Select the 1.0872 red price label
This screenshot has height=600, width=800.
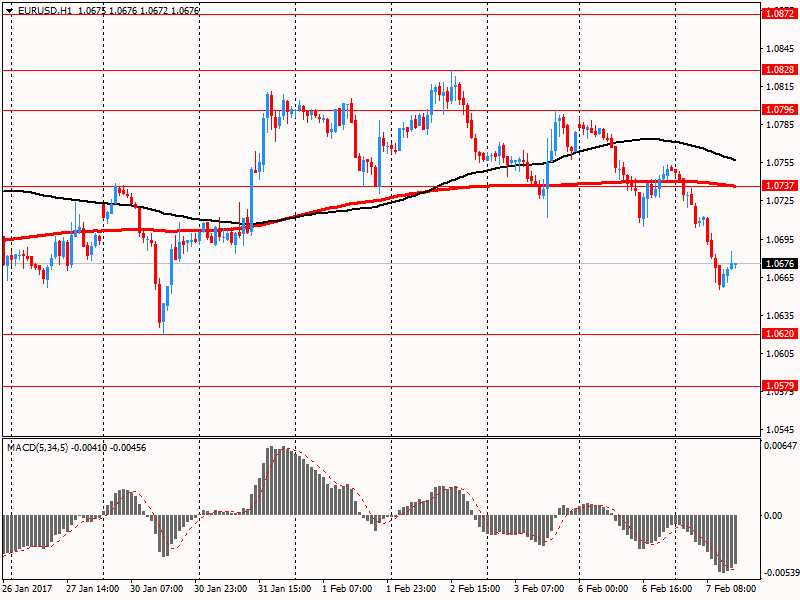click(x=778, y=14)
